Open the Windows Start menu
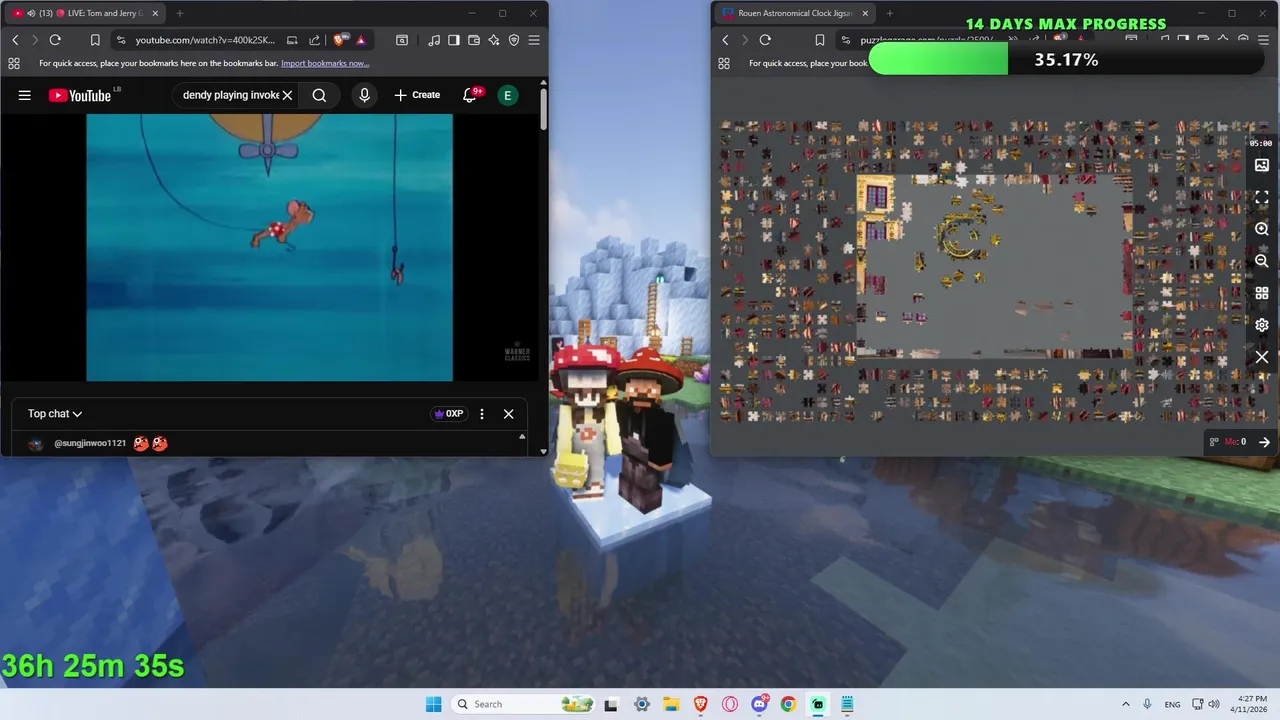1280x720 pixels. pos(433,704)
